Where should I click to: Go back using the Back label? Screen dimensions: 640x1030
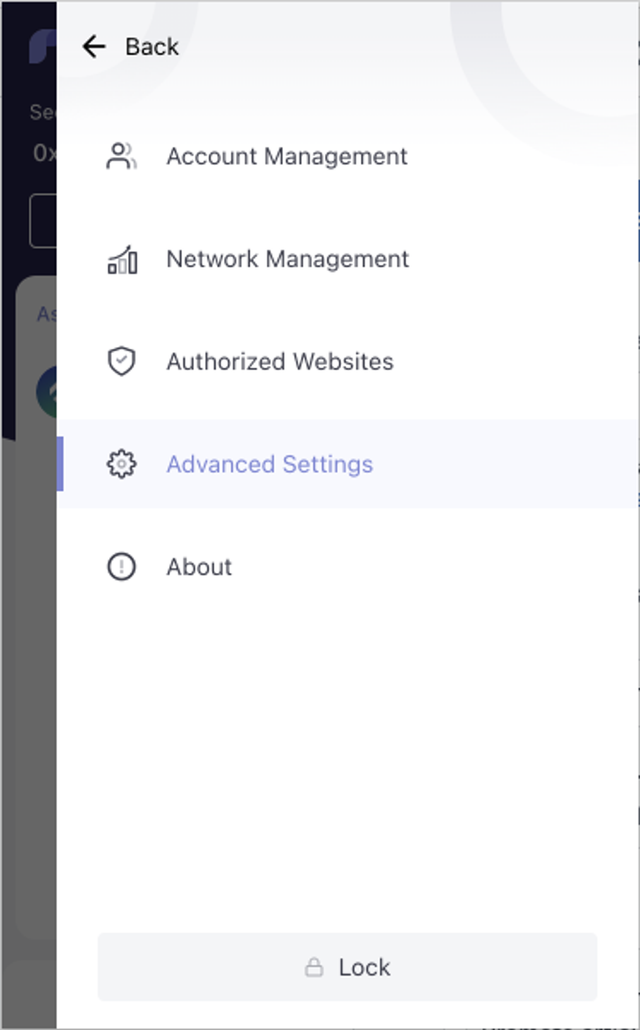pyautogui.click(x=152, y=47)
